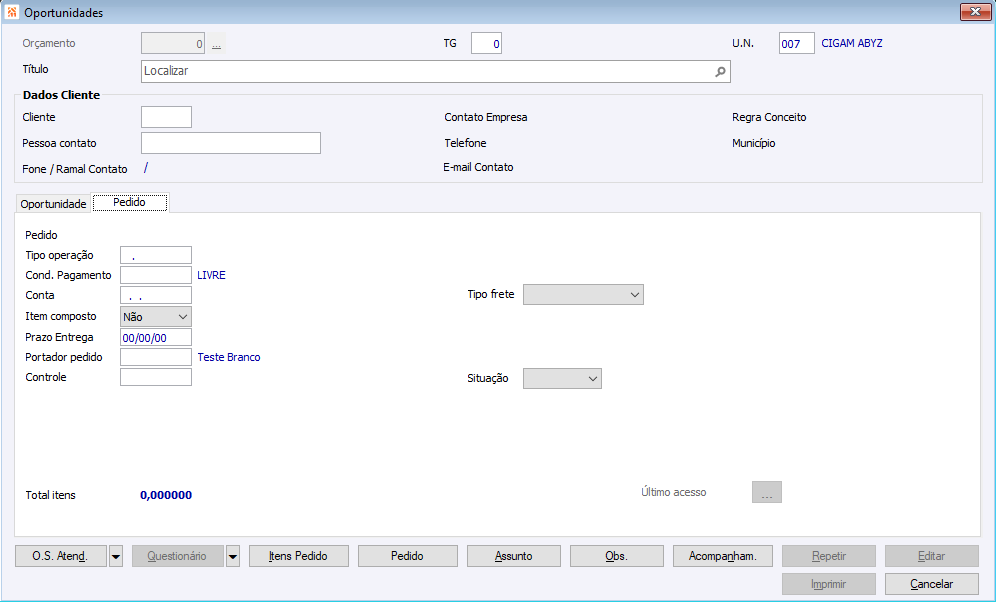The width and height of the screenshot is (996, 602).
Task: Click the Tipo operação field
Action: (x=156, y=255)
